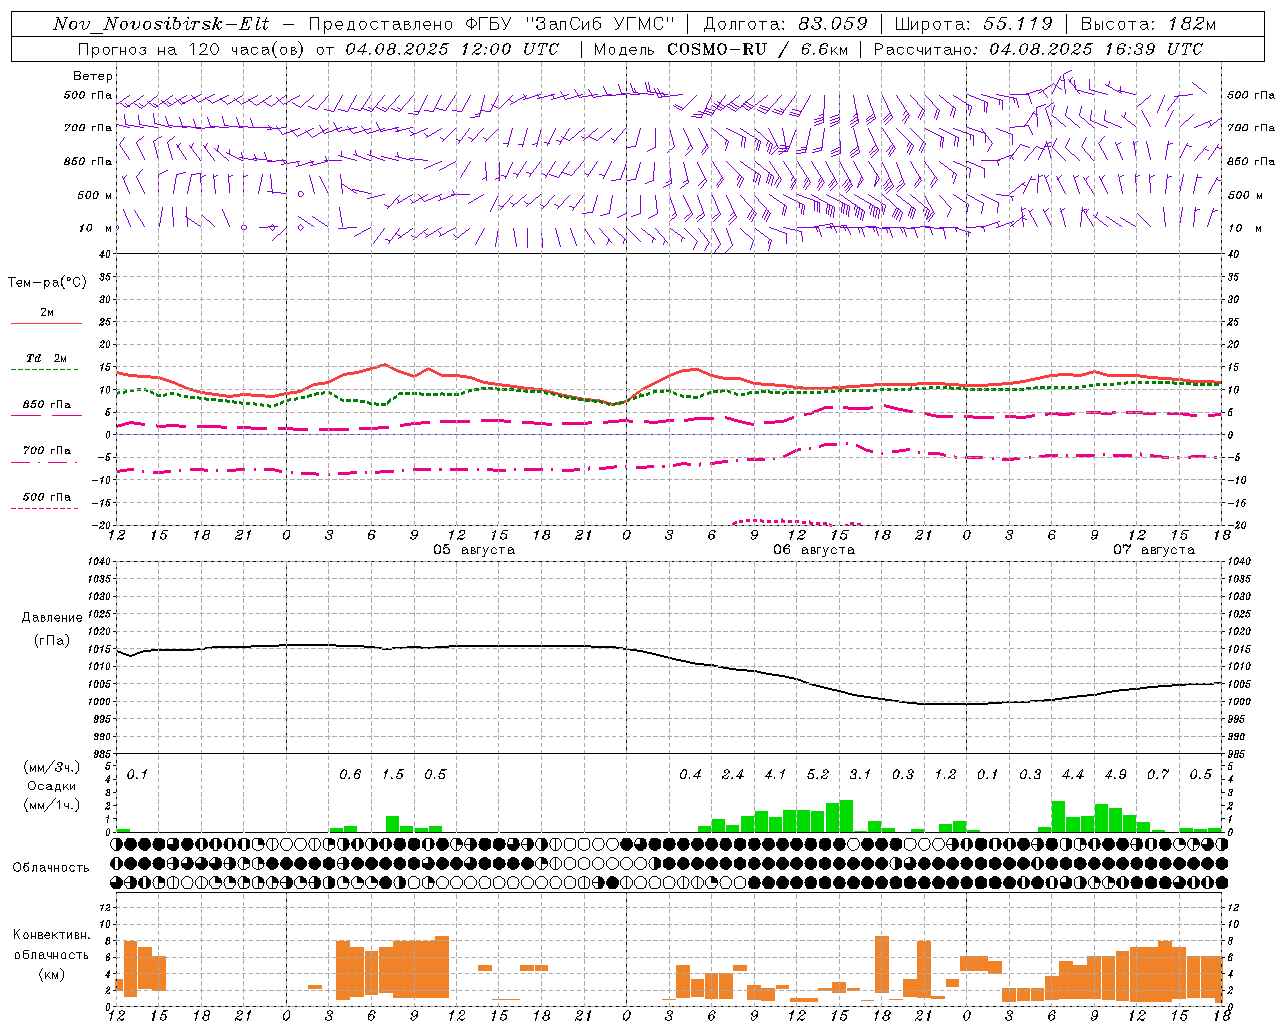Click the 850 гПа temperature legend entry

47,405
